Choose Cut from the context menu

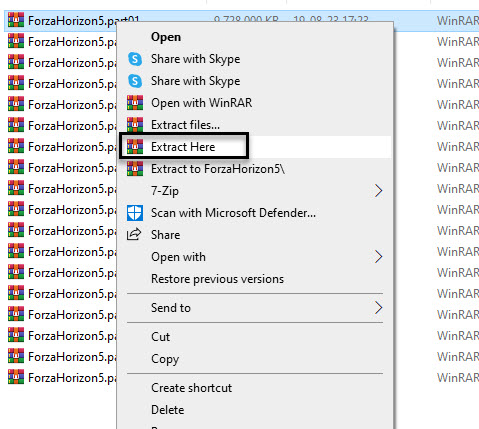160,337
